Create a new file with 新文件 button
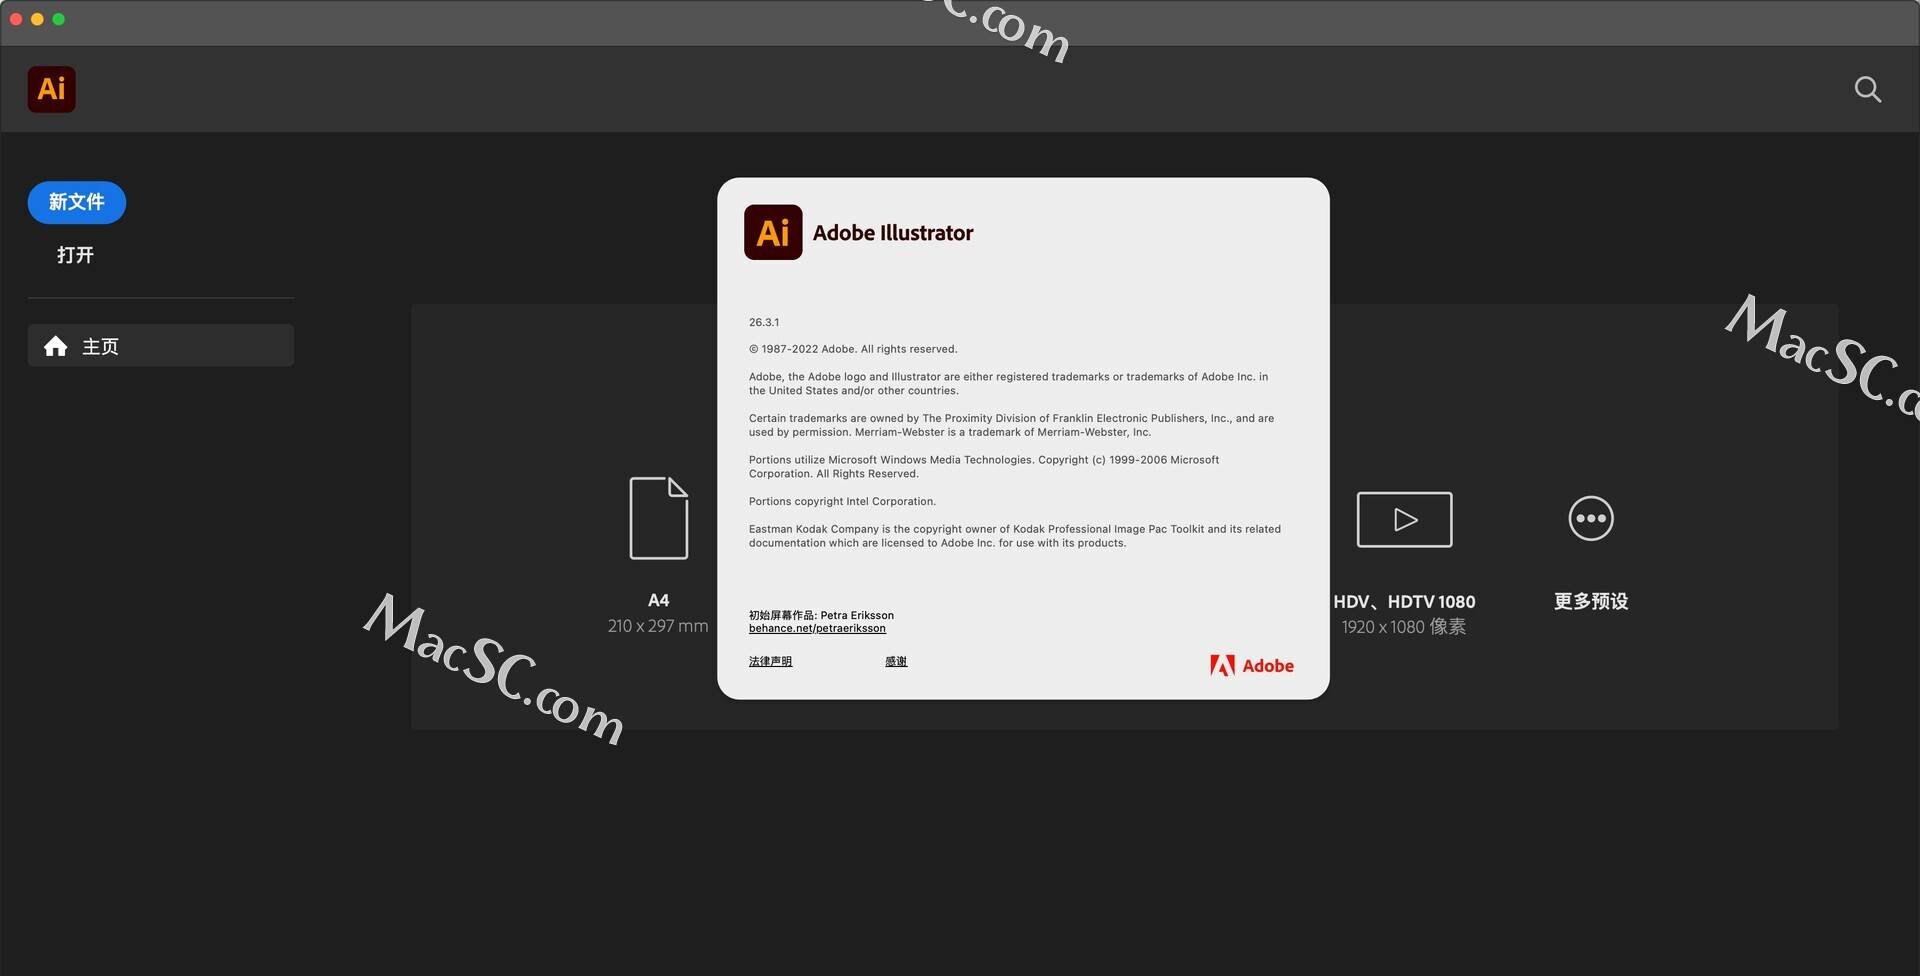This screenshot has width=1920, height=976. coord(77,202)
